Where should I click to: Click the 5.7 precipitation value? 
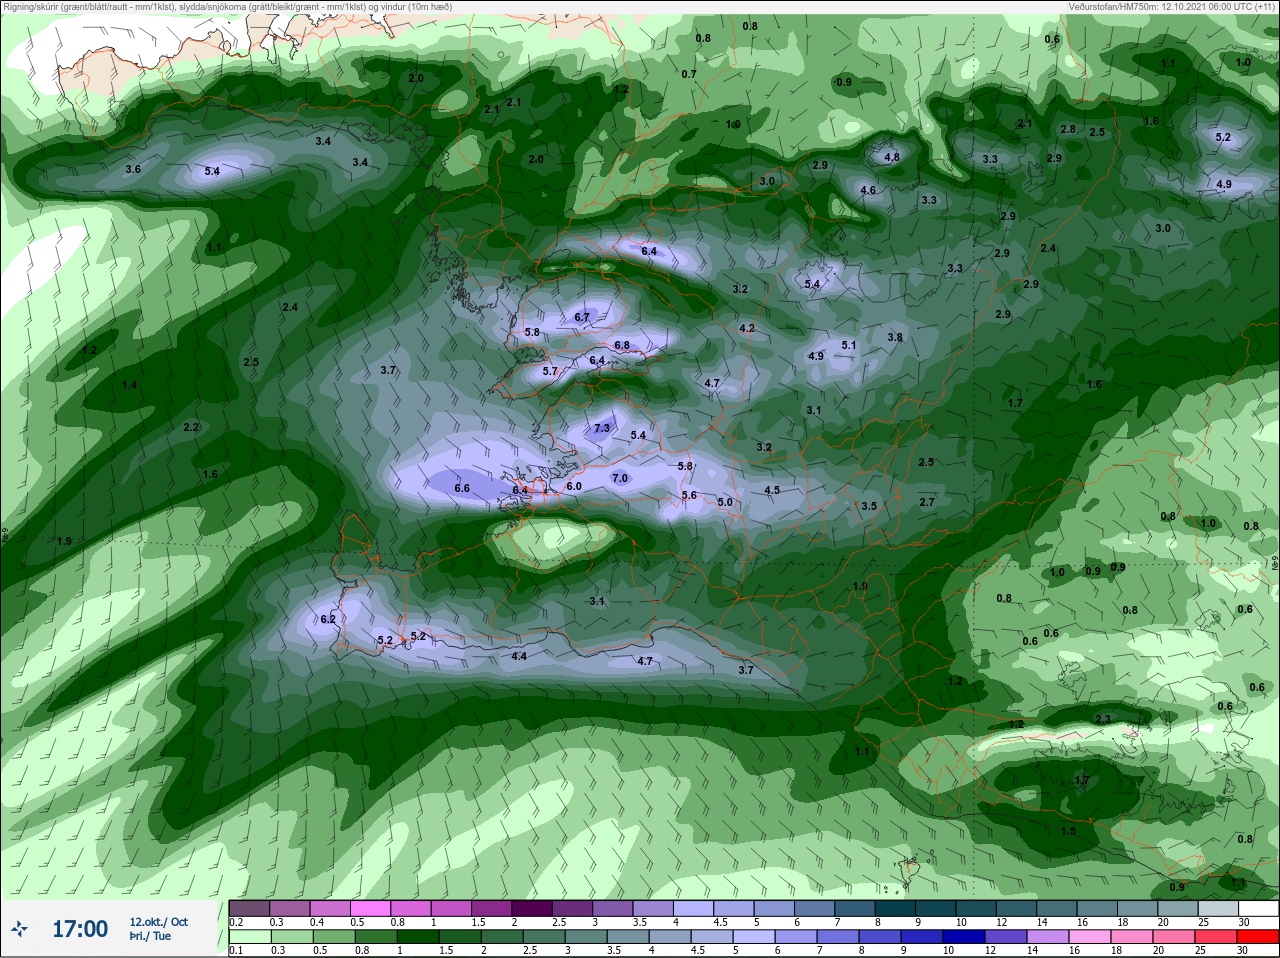pos(550,371)
